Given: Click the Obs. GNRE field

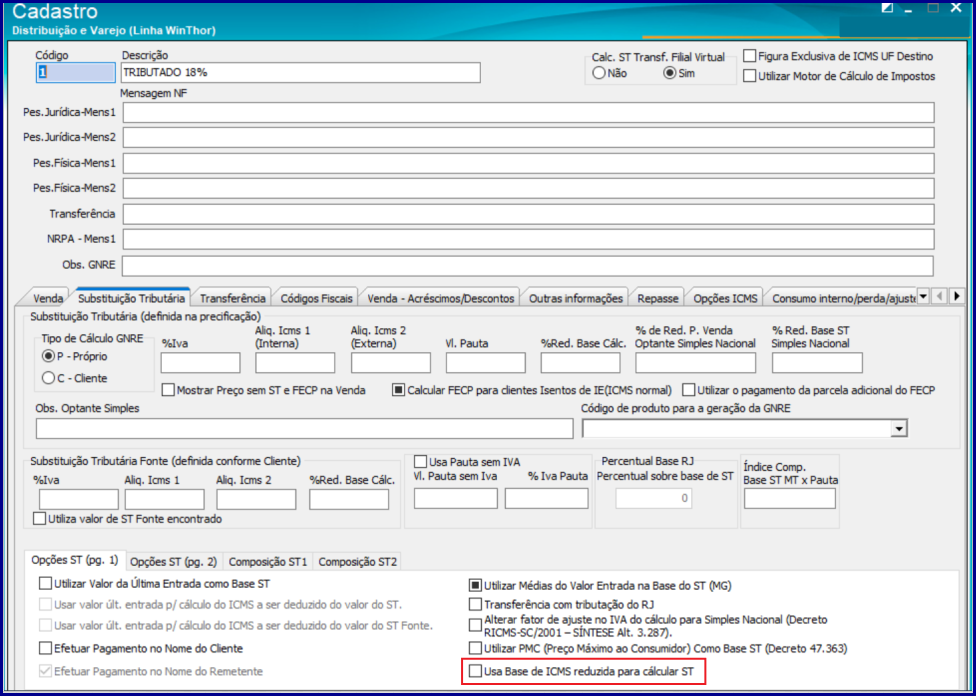Looking at the screenshot, I should [528, 265].
